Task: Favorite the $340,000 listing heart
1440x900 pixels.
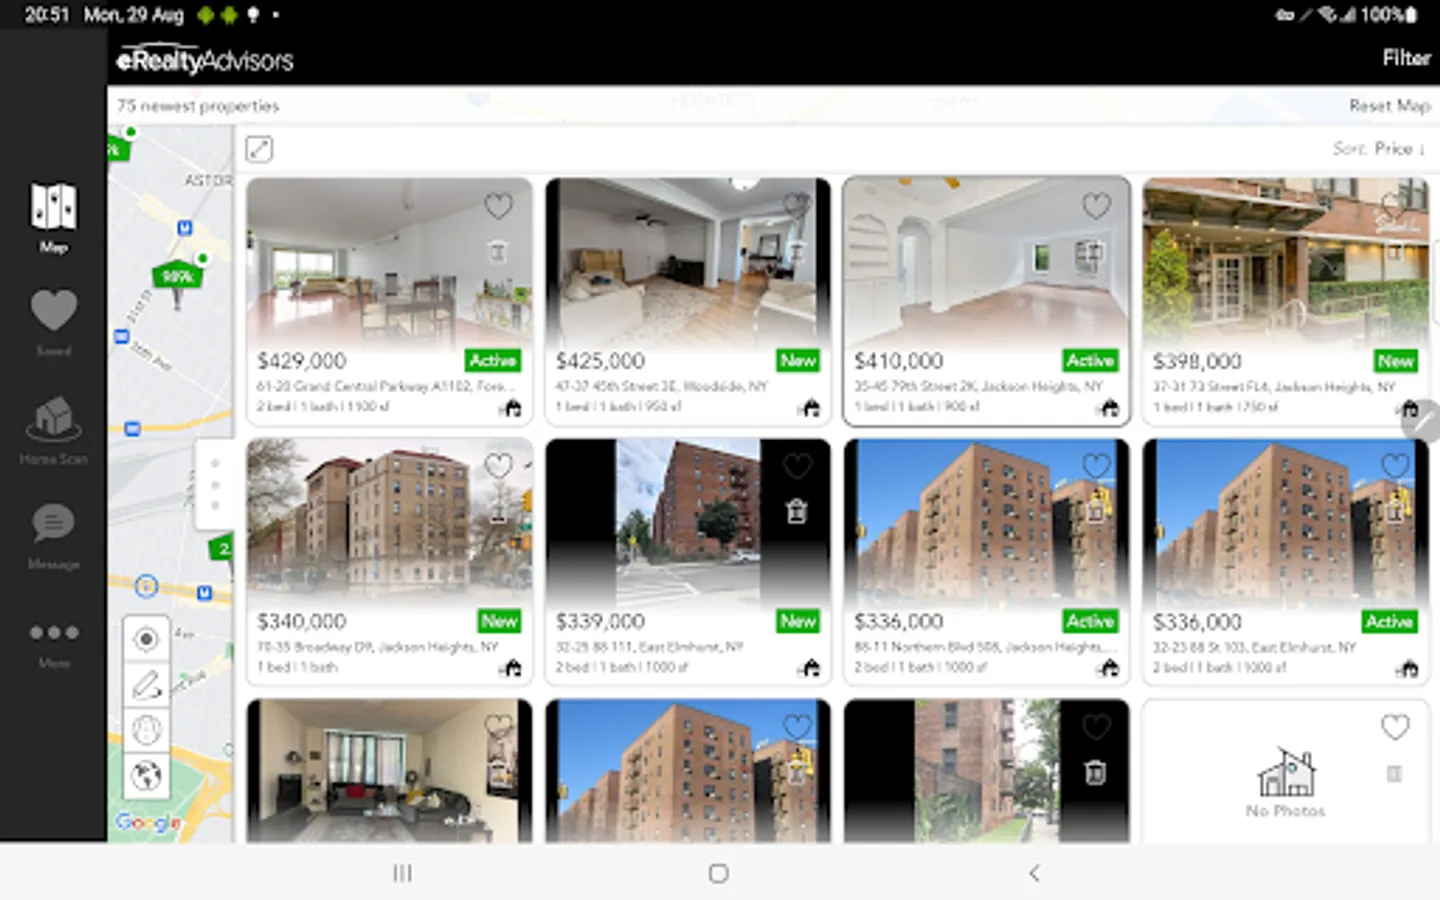Action: pyautogui.click(x=498, y=466)
